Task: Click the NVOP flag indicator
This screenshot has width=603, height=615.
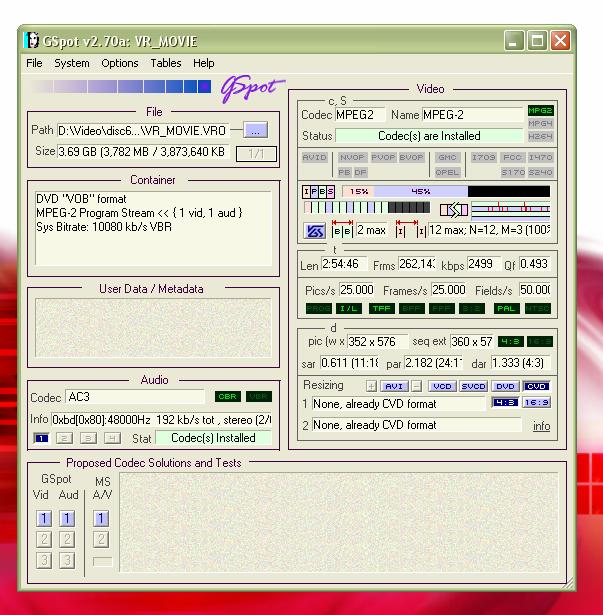Action: pos(352,157)
